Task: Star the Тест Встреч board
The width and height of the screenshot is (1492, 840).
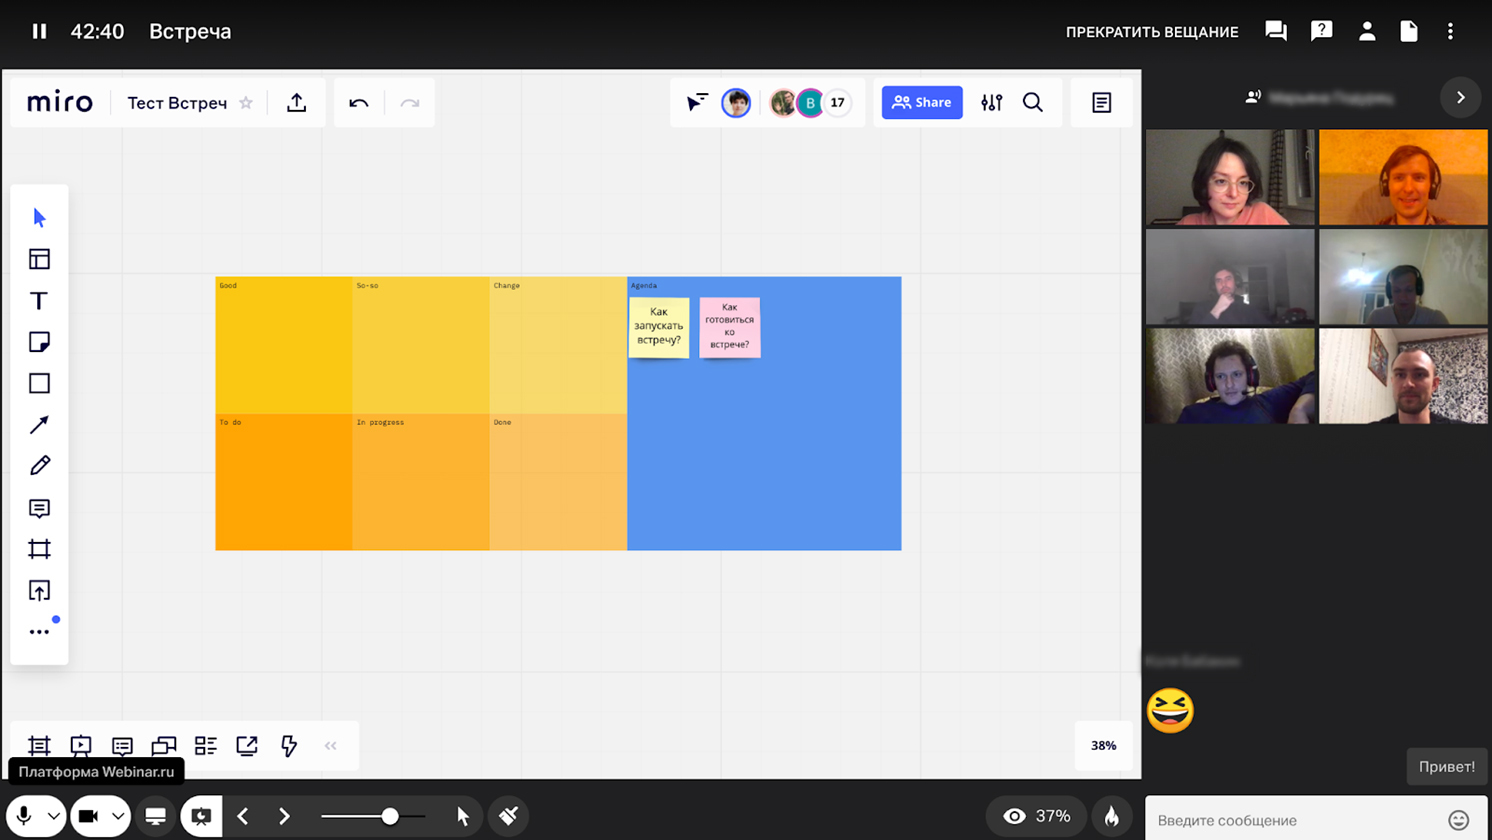Action: point(246,102)
